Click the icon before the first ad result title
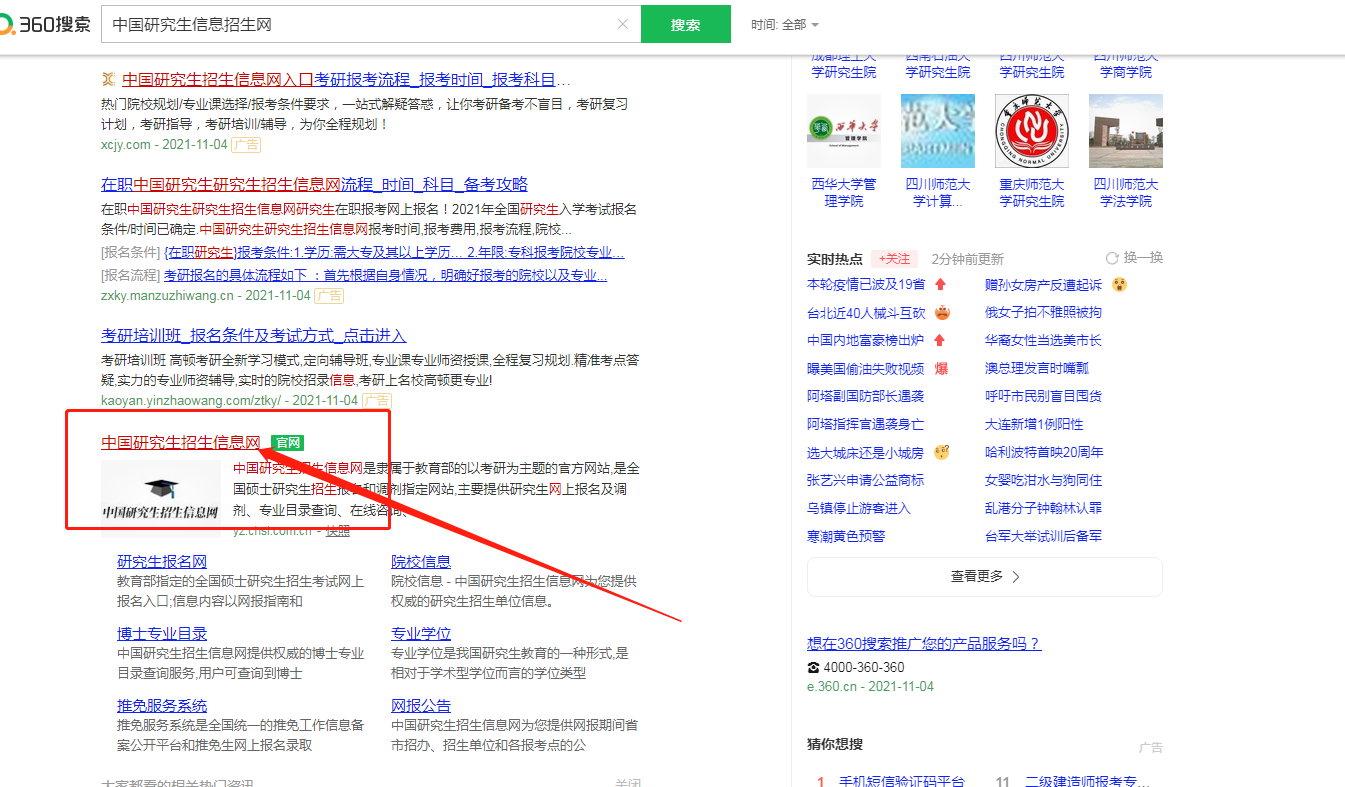This screenshot has width=1345, height=787. click(x=108, y=79)
